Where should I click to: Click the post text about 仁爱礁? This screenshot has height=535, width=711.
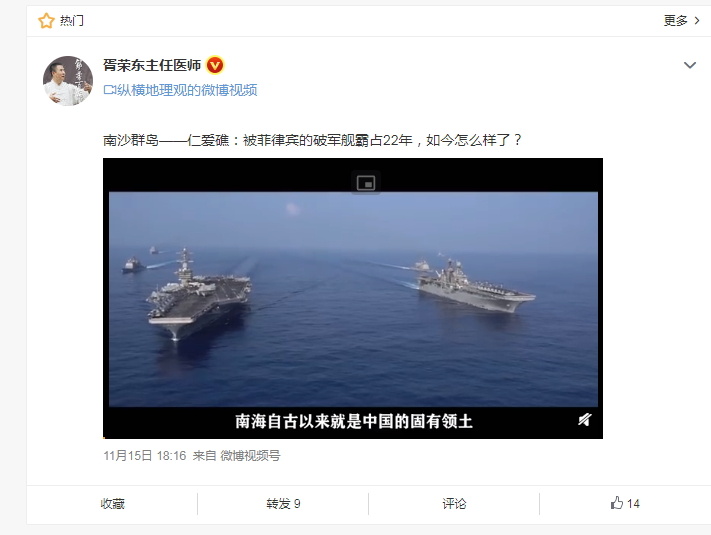(x=312, y=140)
